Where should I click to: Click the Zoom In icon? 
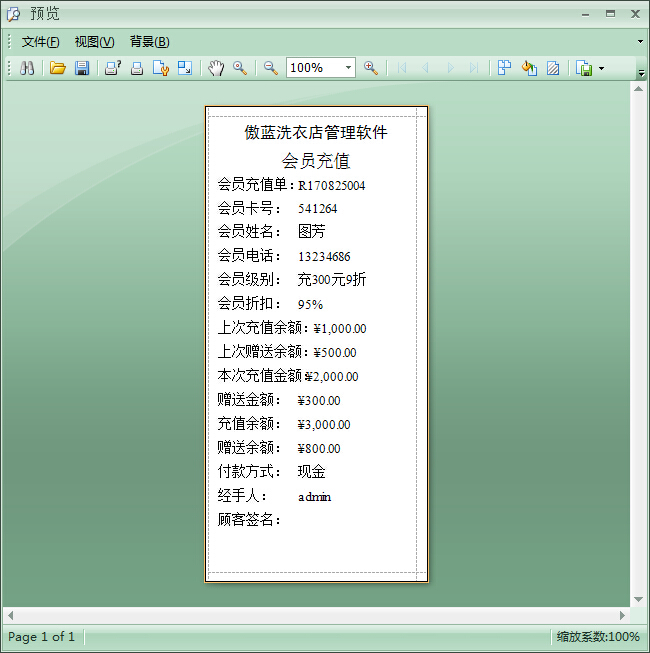pyautogui.click(x=371, y=68)
